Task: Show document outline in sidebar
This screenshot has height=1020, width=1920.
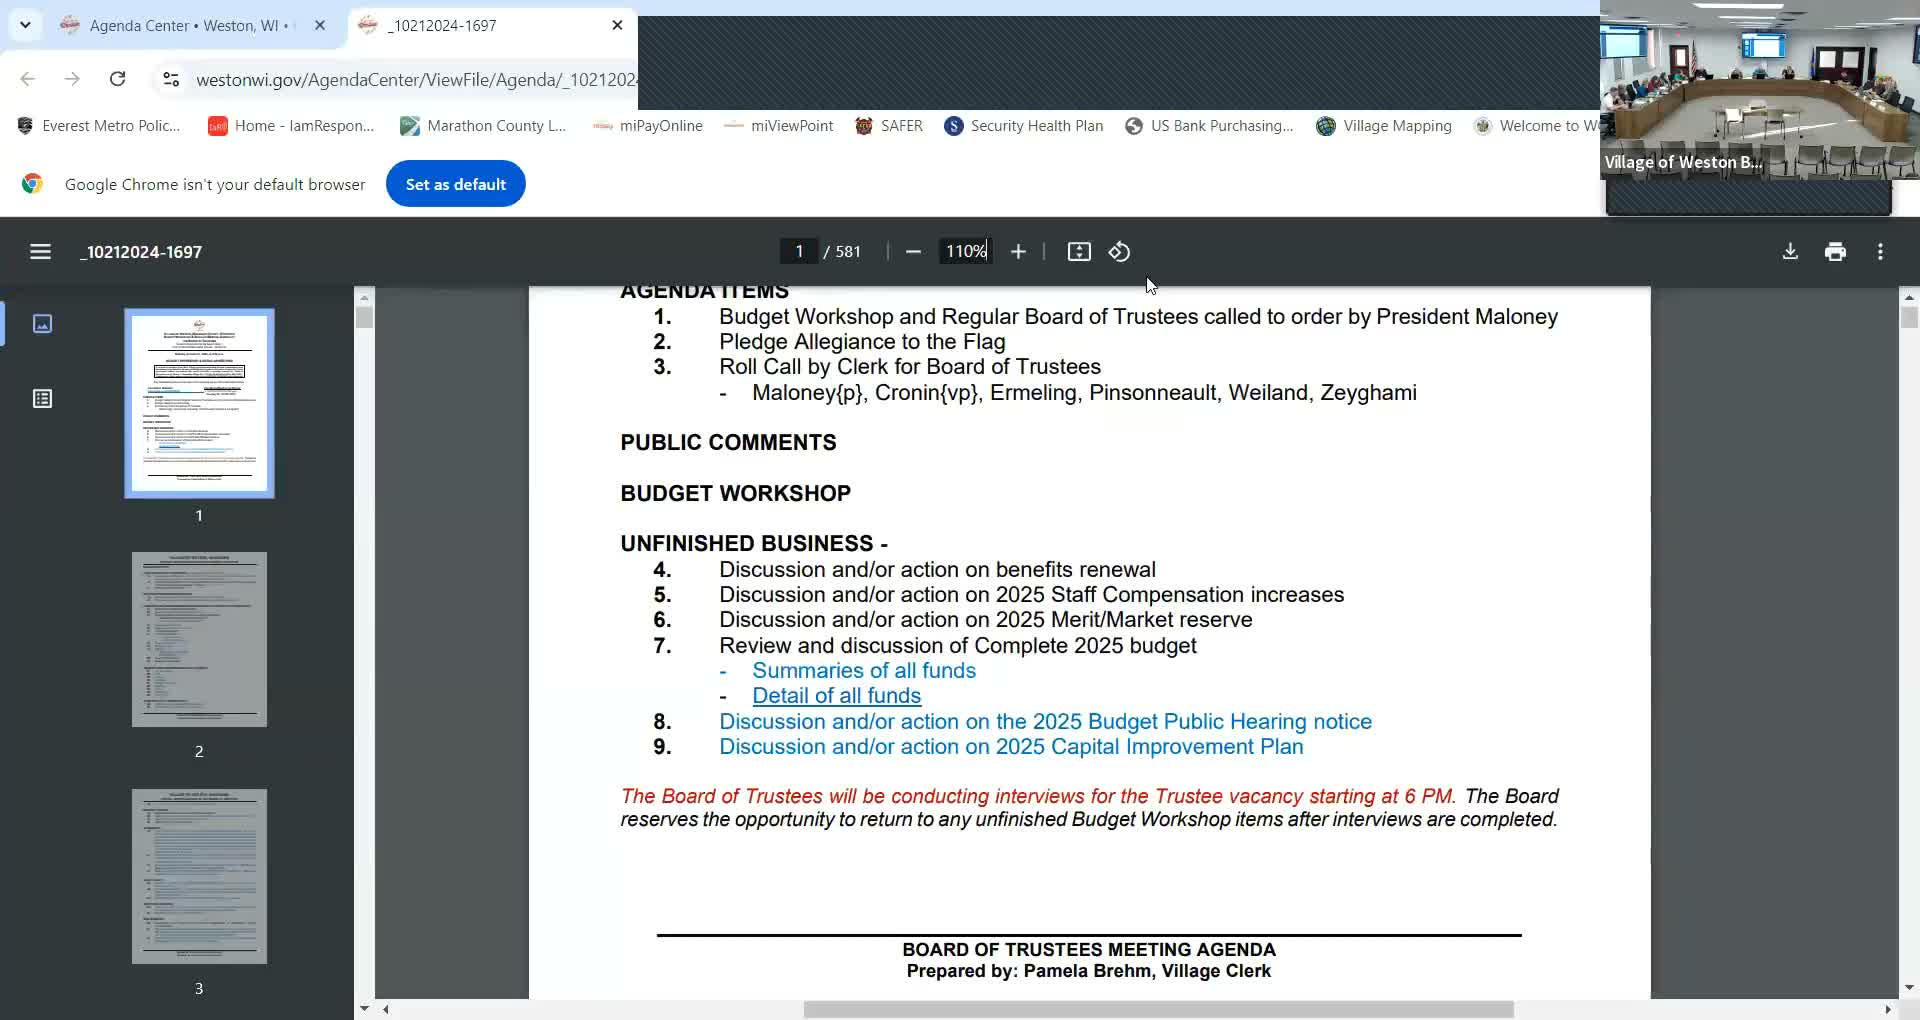Action: click(x=42, y=399)
